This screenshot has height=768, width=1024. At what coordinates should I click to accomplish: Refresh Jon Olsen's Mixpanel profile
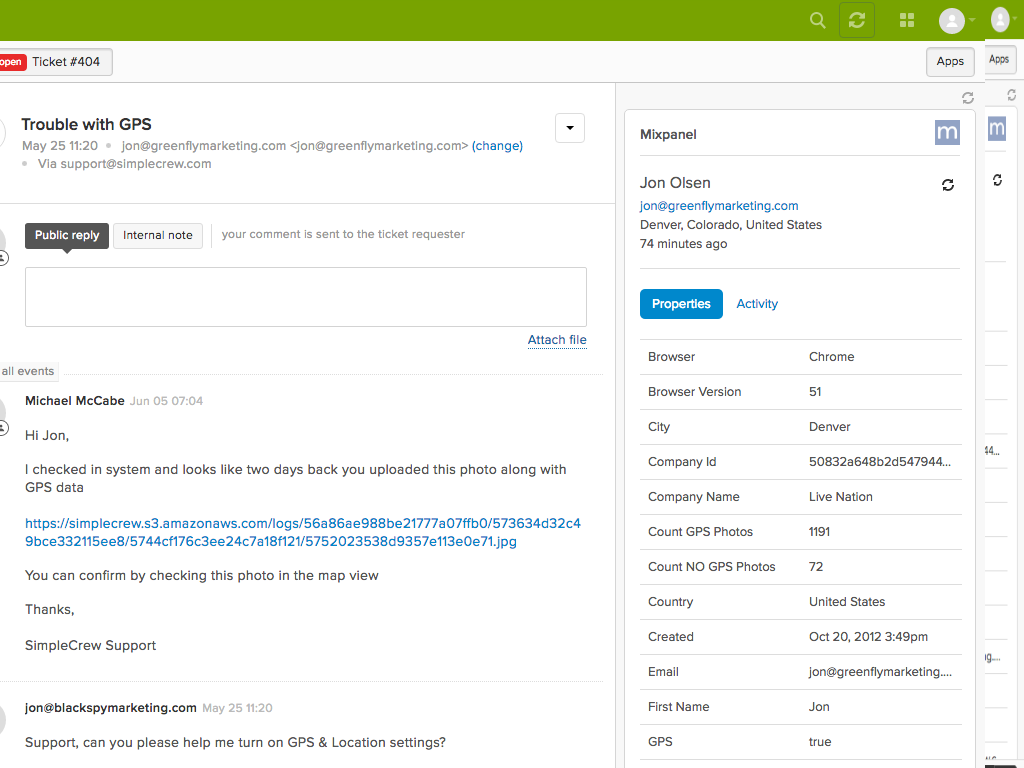948,185
